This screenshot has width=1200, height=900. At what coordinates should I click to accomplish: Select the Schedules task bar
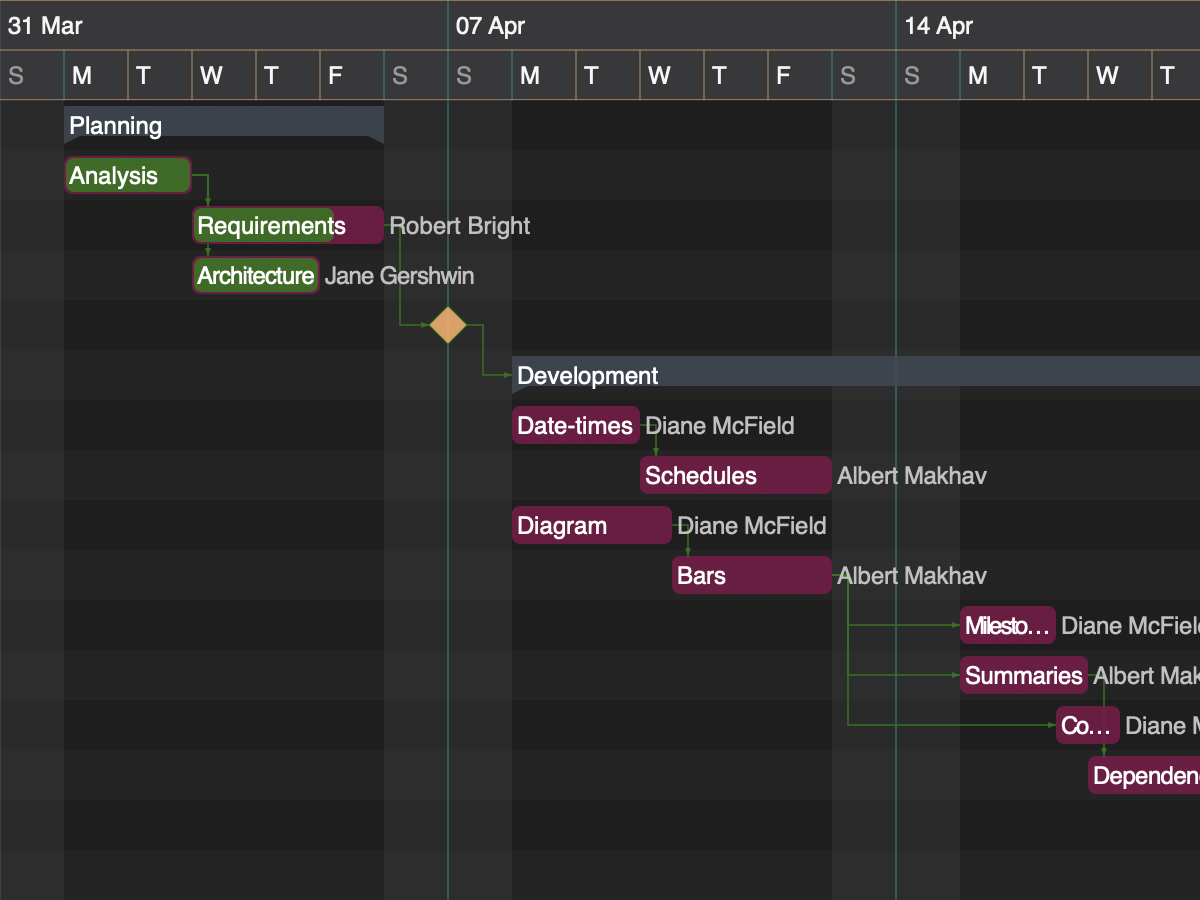(735, 475)
